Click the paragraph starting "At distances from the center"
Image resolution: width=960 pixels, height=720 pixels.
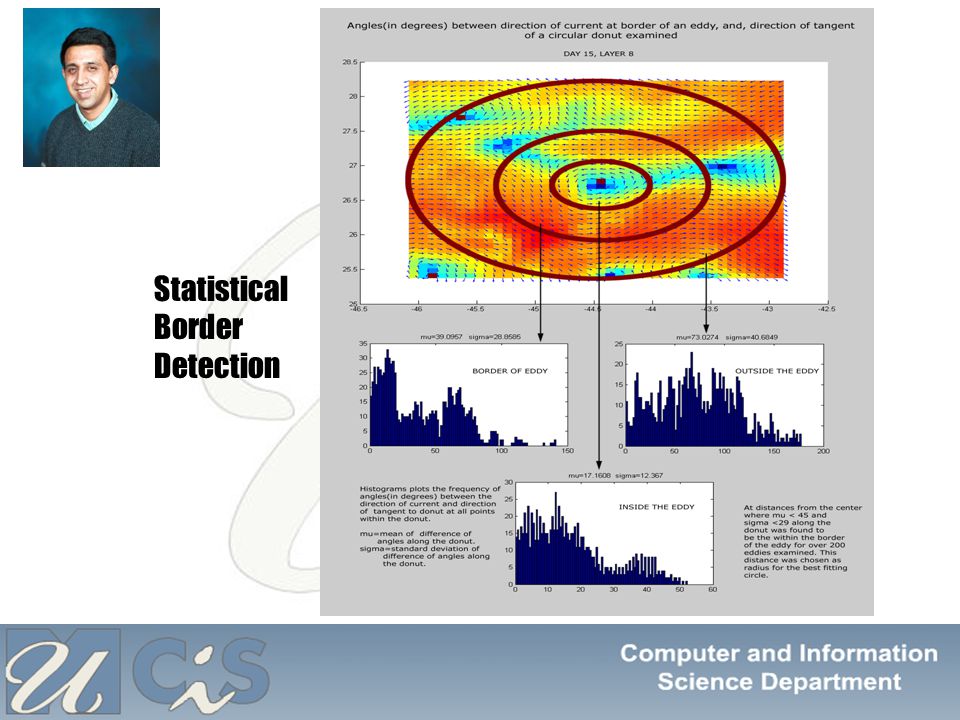coord(803,541)
